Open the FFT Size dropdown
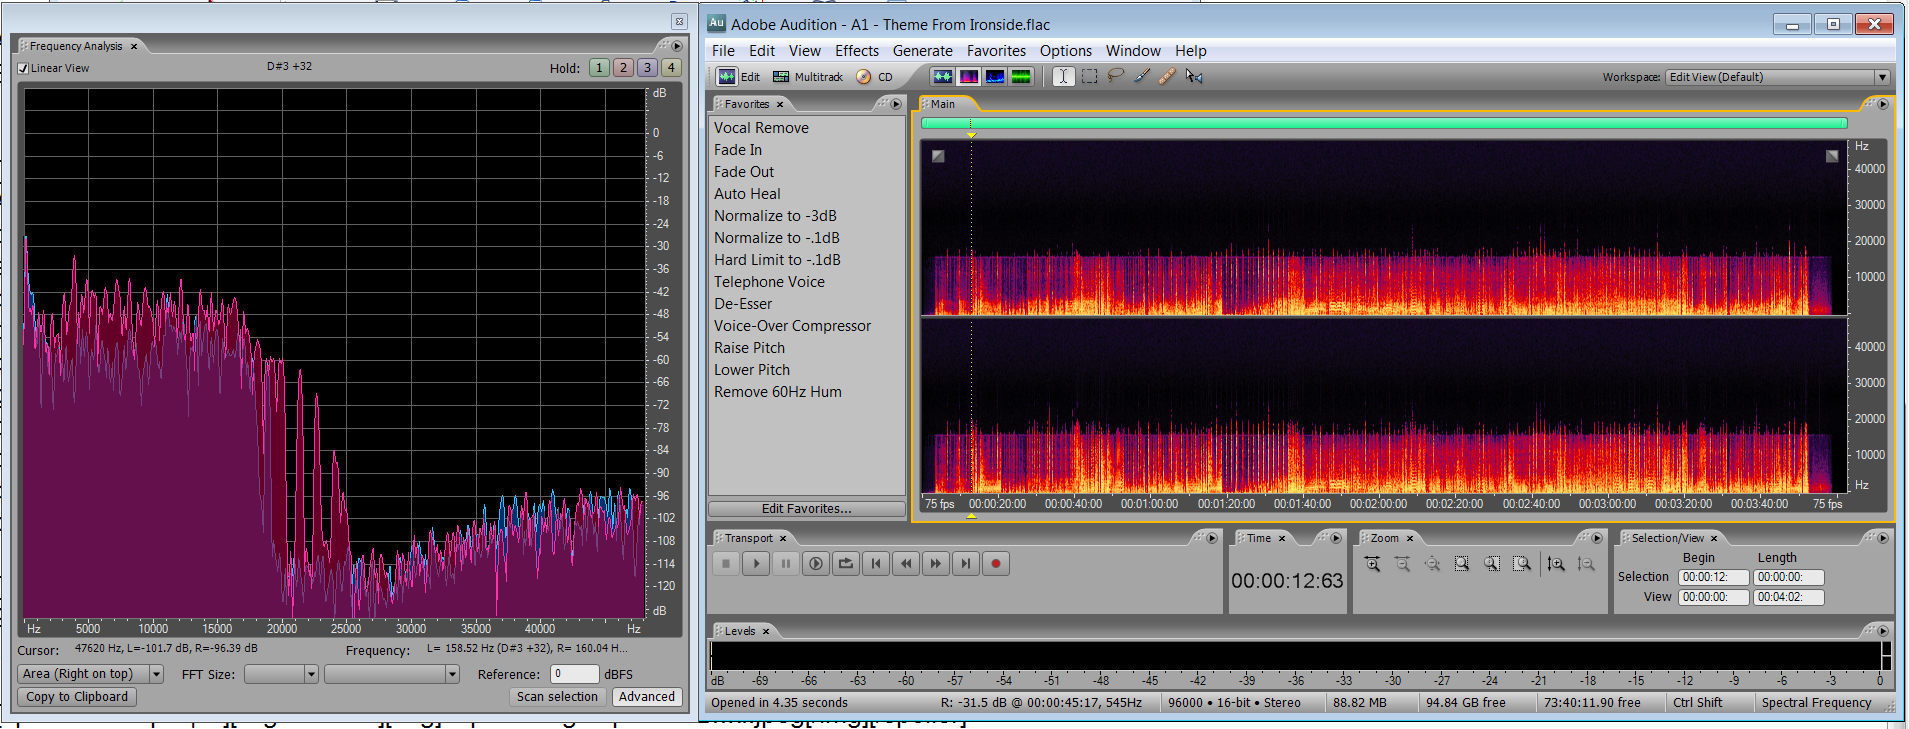Image resolution: width=1909 pixels, height=729 pixels. click(311, 674)
